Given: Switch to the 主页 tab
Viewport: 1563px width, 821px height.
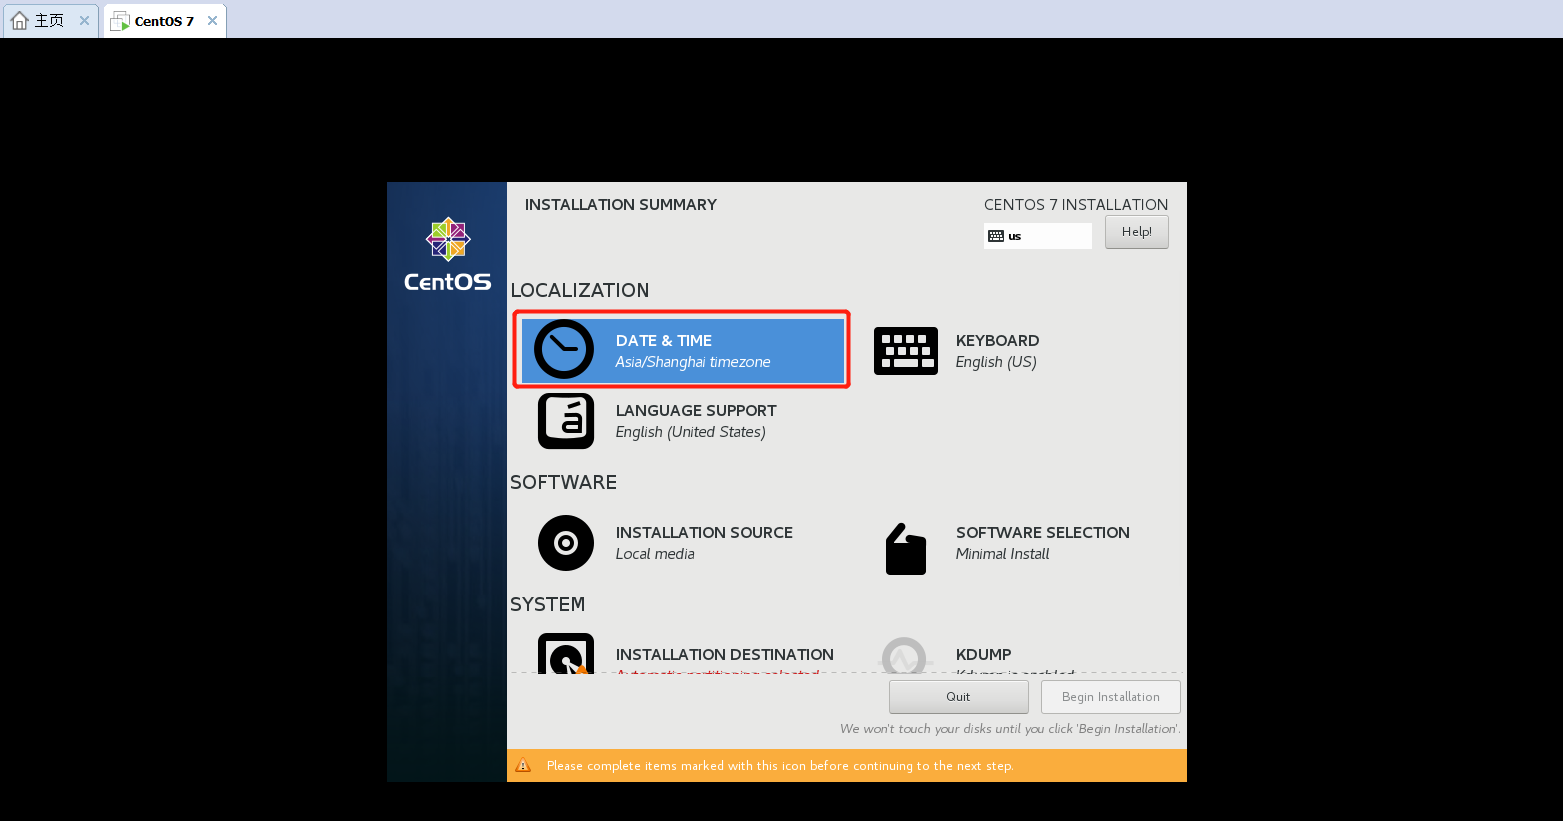Looking at the screenshot, I should [x=50, y=20].
